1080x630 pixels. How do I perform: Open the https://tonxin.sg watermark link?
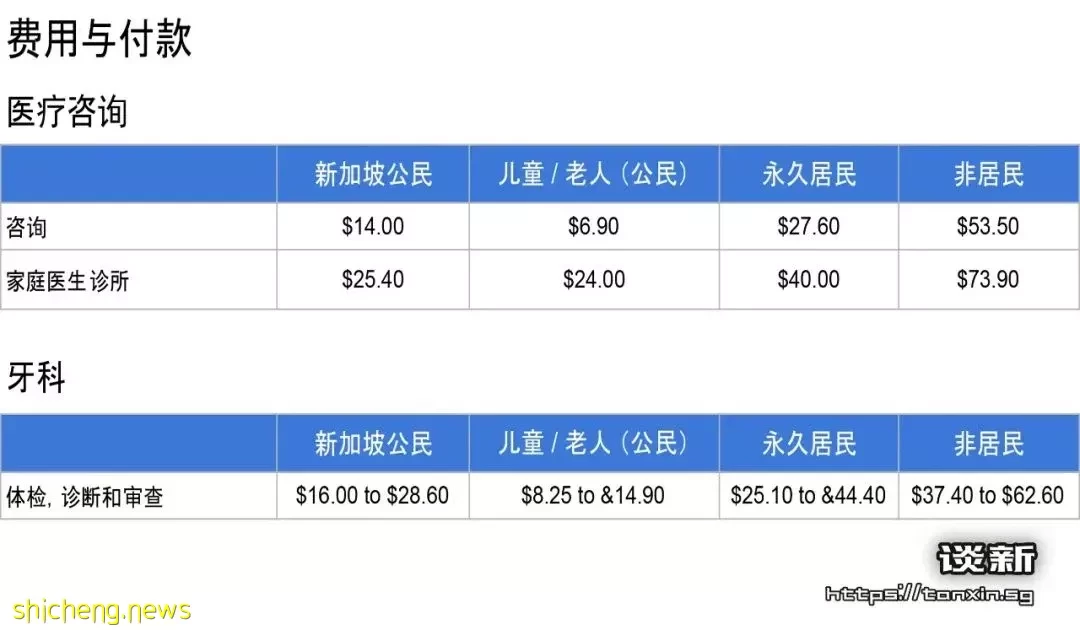(x=930, y=594)
